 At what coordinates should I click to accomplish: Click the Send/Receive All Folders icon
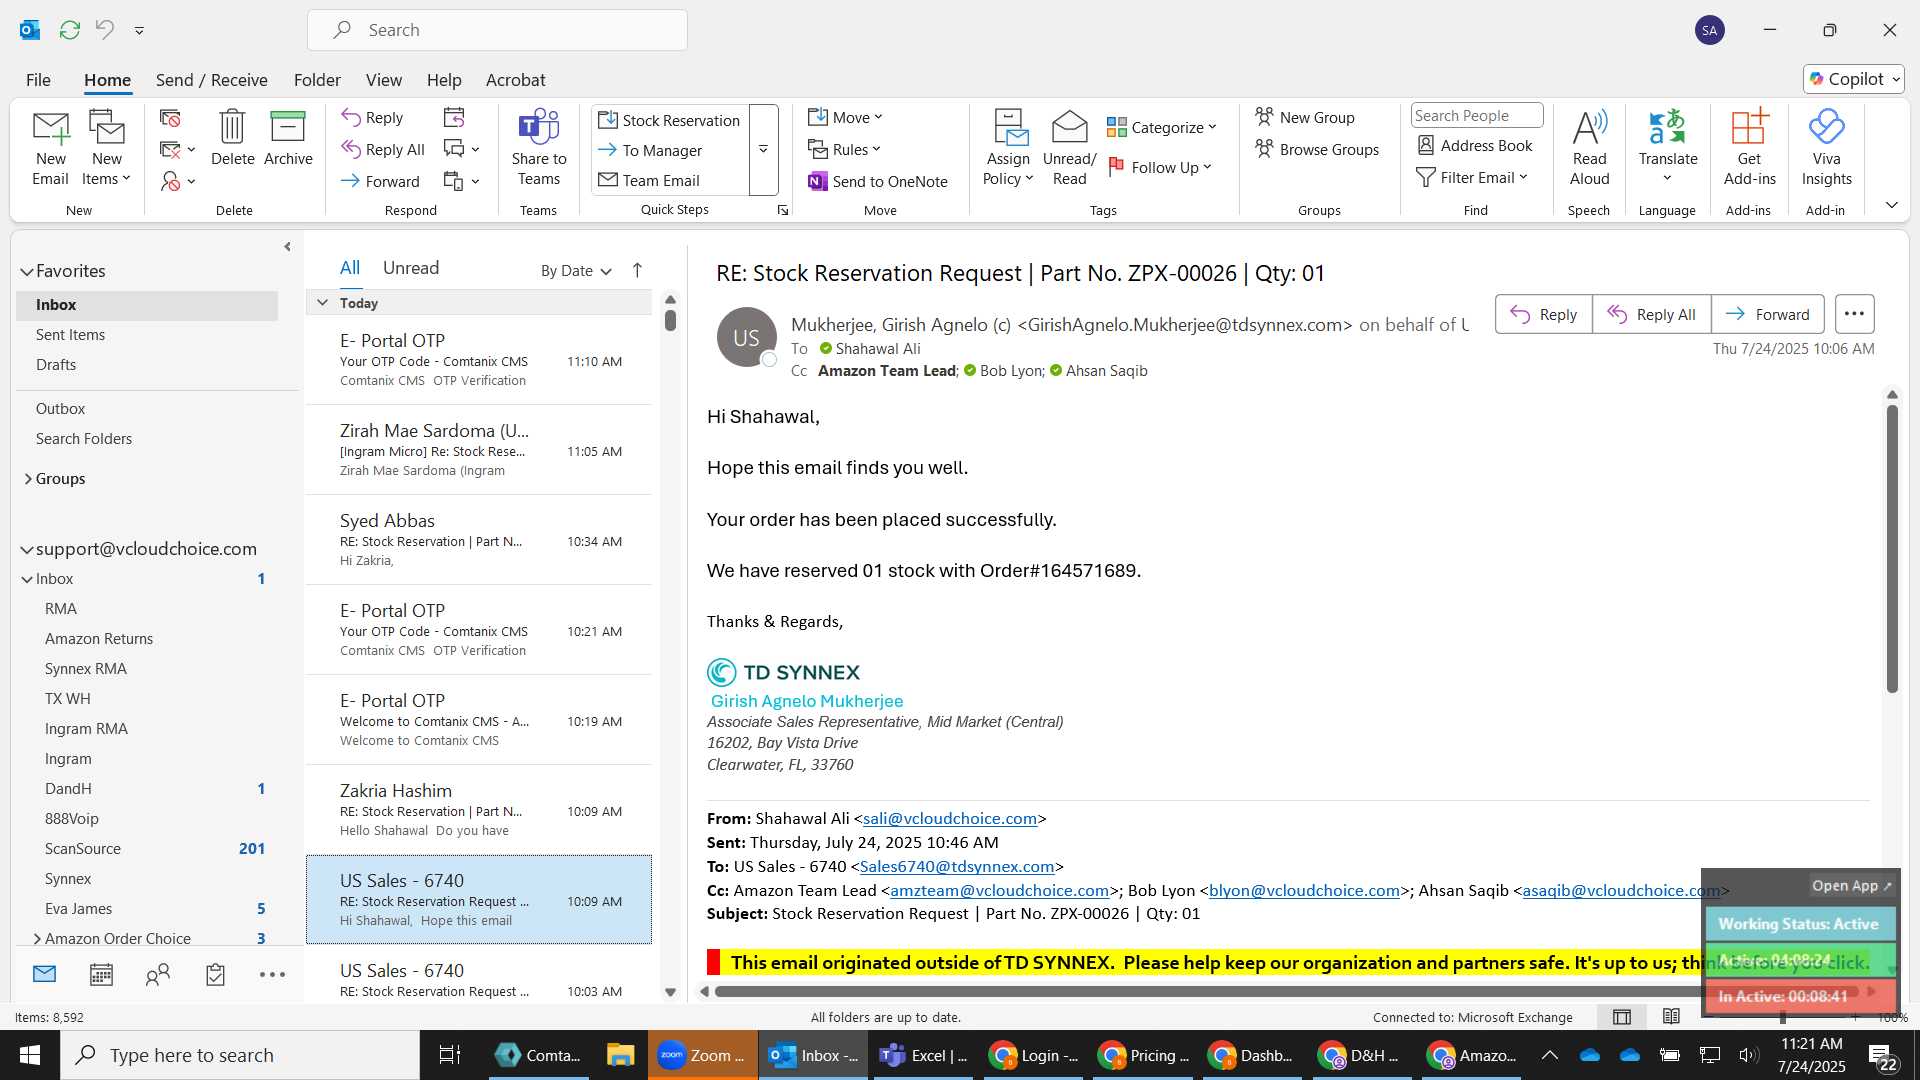[69, 30]
